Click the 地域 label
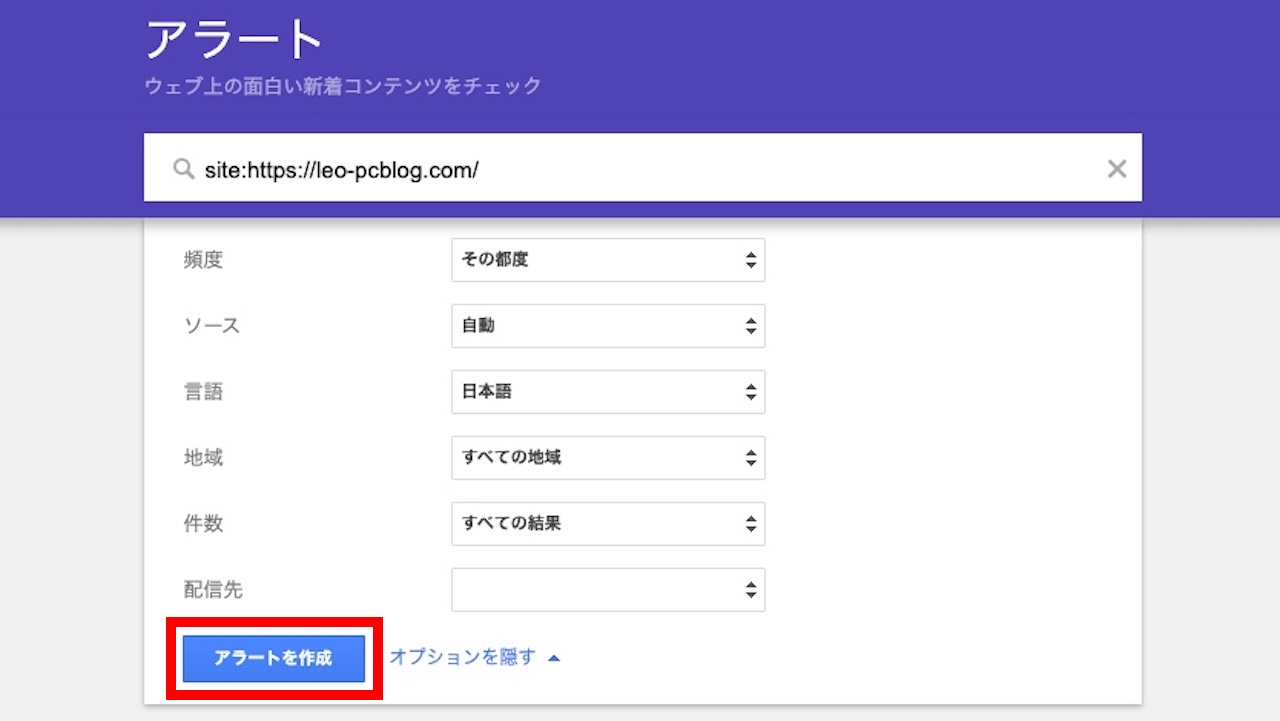This screenshot has width=1280, height=721. point(204,458)
